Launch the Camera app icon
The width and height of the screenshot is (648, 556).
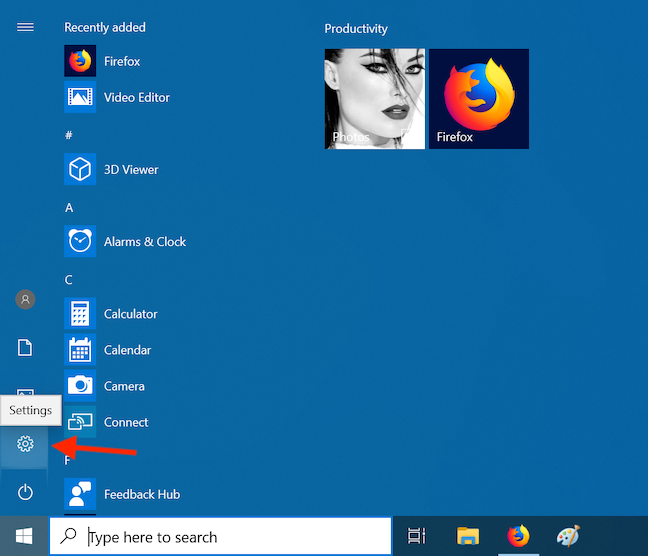pyautogui.click(x=80, y=386)
